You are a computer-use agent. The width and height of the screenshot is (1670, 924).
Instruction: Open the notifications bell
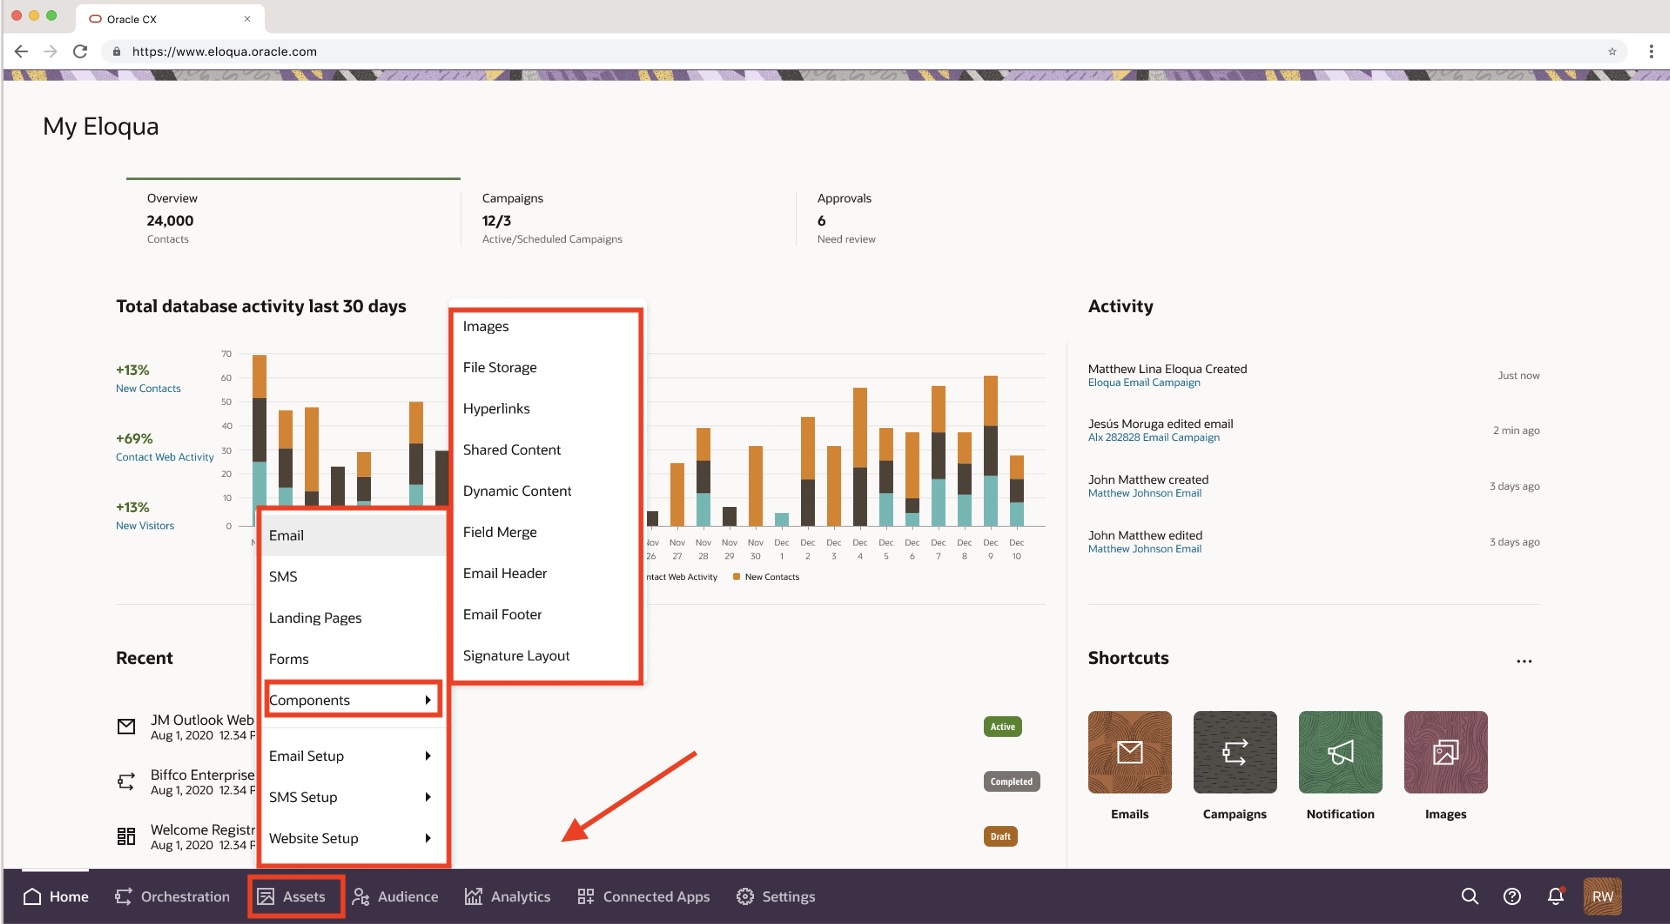click(x=1553, y=896)
